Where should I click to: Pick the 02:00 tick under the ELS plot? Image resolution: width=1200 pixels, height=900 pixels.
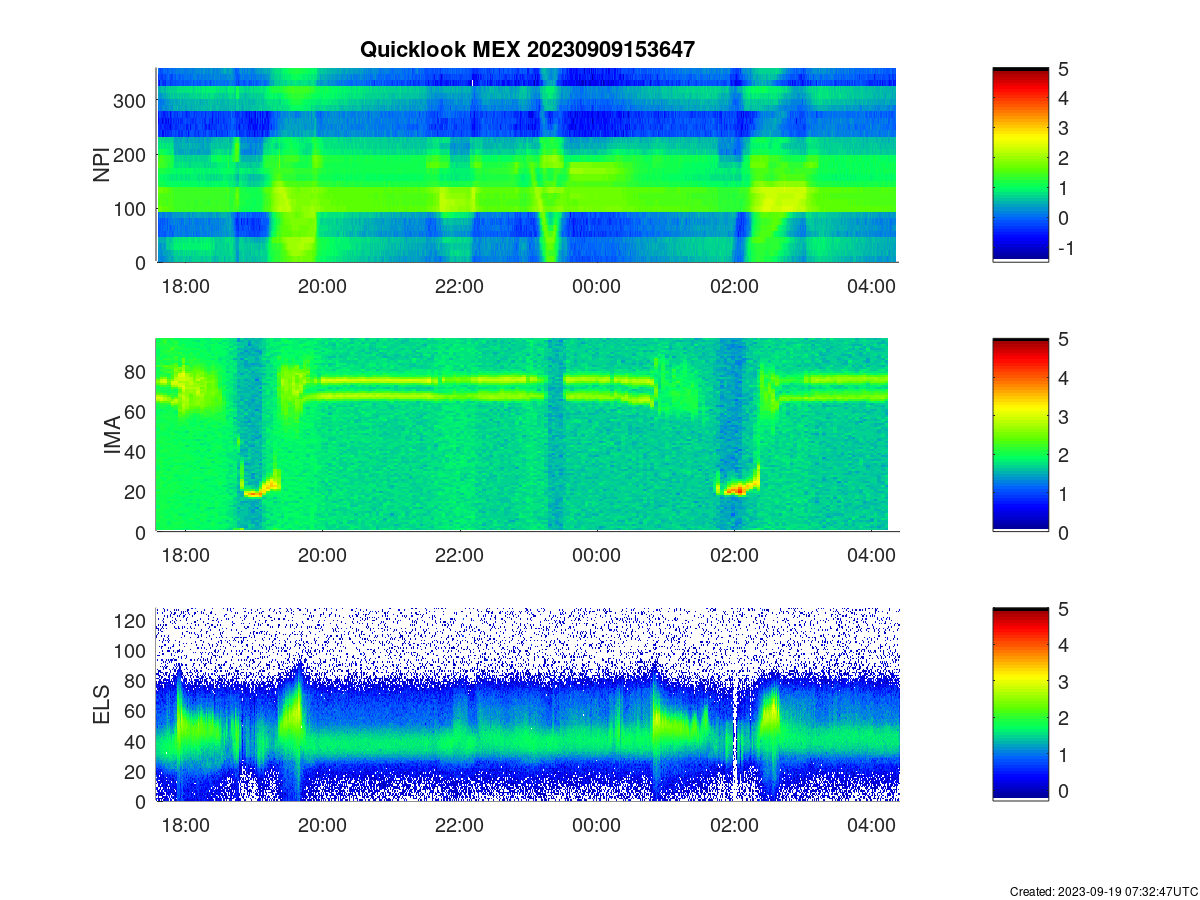[x=734, y=826]
